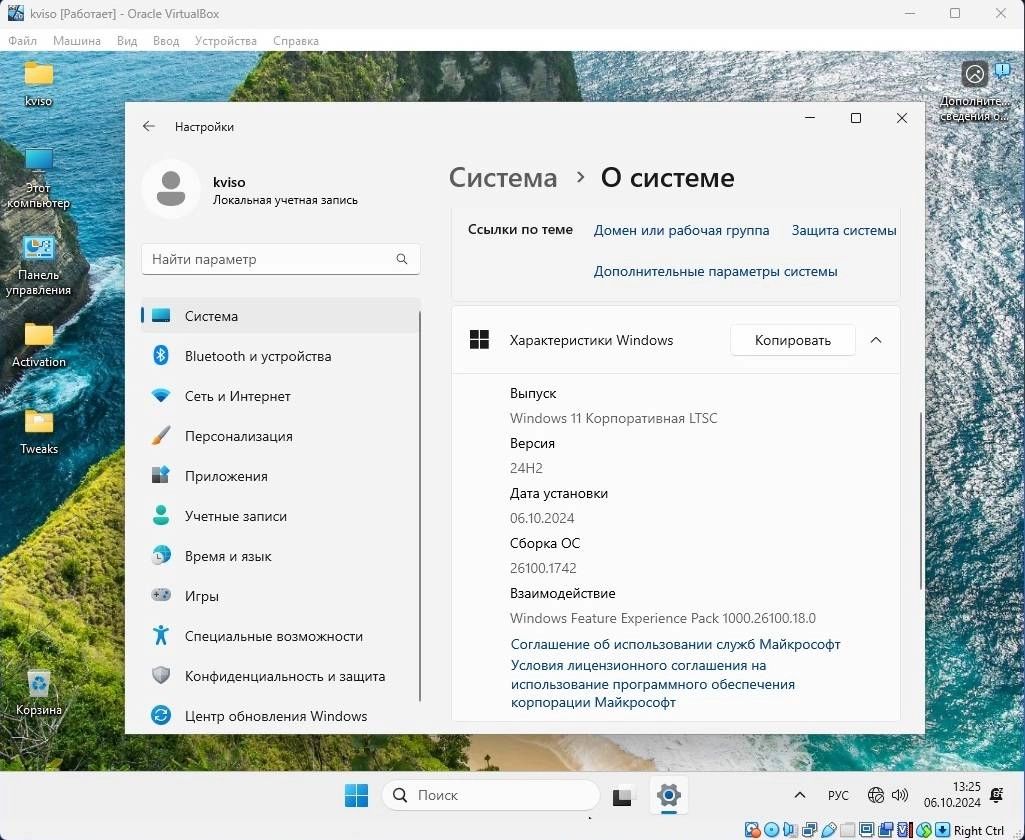The height and width of the screenshot is (840, 1025).
Task: Open Домен или рабочая группа link
Action: (681, 230)
